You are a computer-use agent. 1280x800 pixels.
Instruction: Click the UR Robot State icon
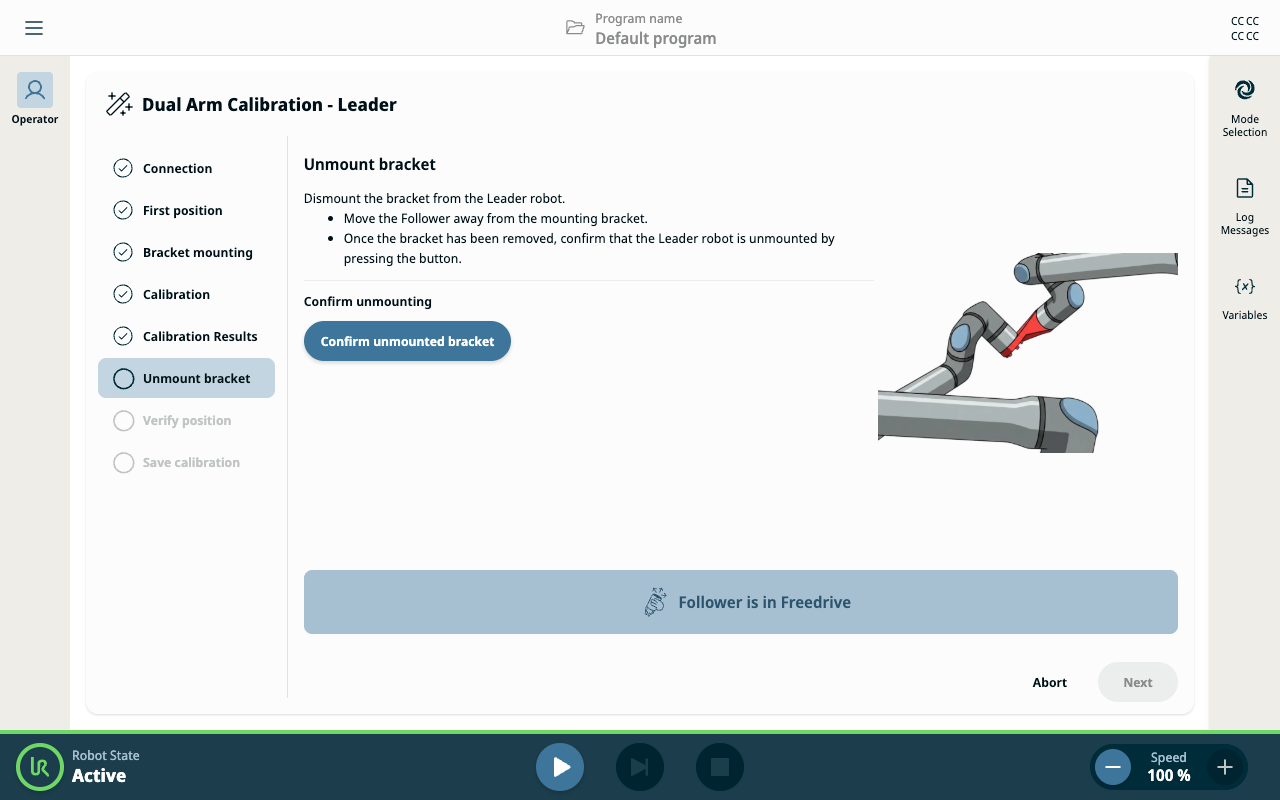pyautogui.click(x=40, y=767)
